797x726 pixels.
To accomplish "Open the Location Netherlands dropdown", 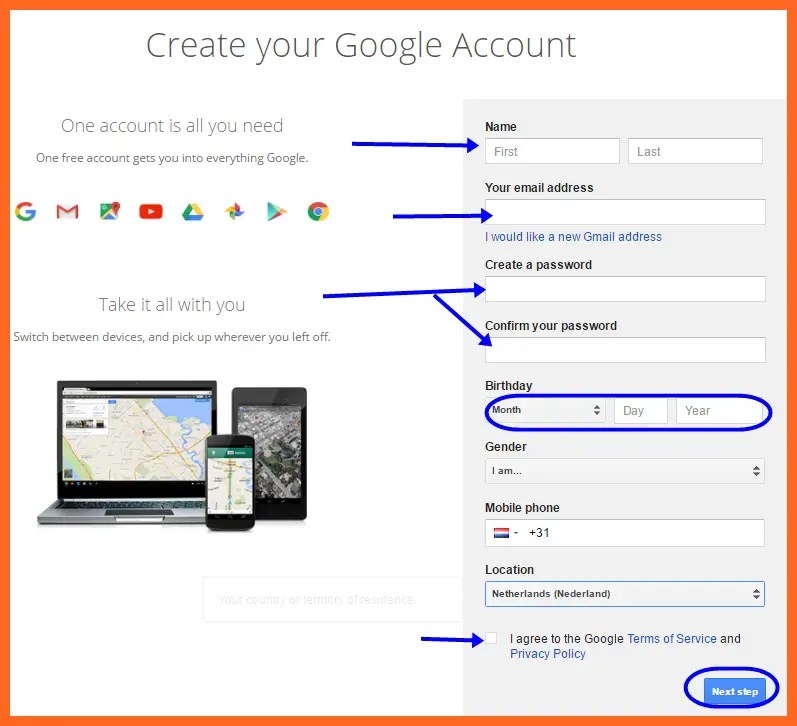I will point(625,594).
